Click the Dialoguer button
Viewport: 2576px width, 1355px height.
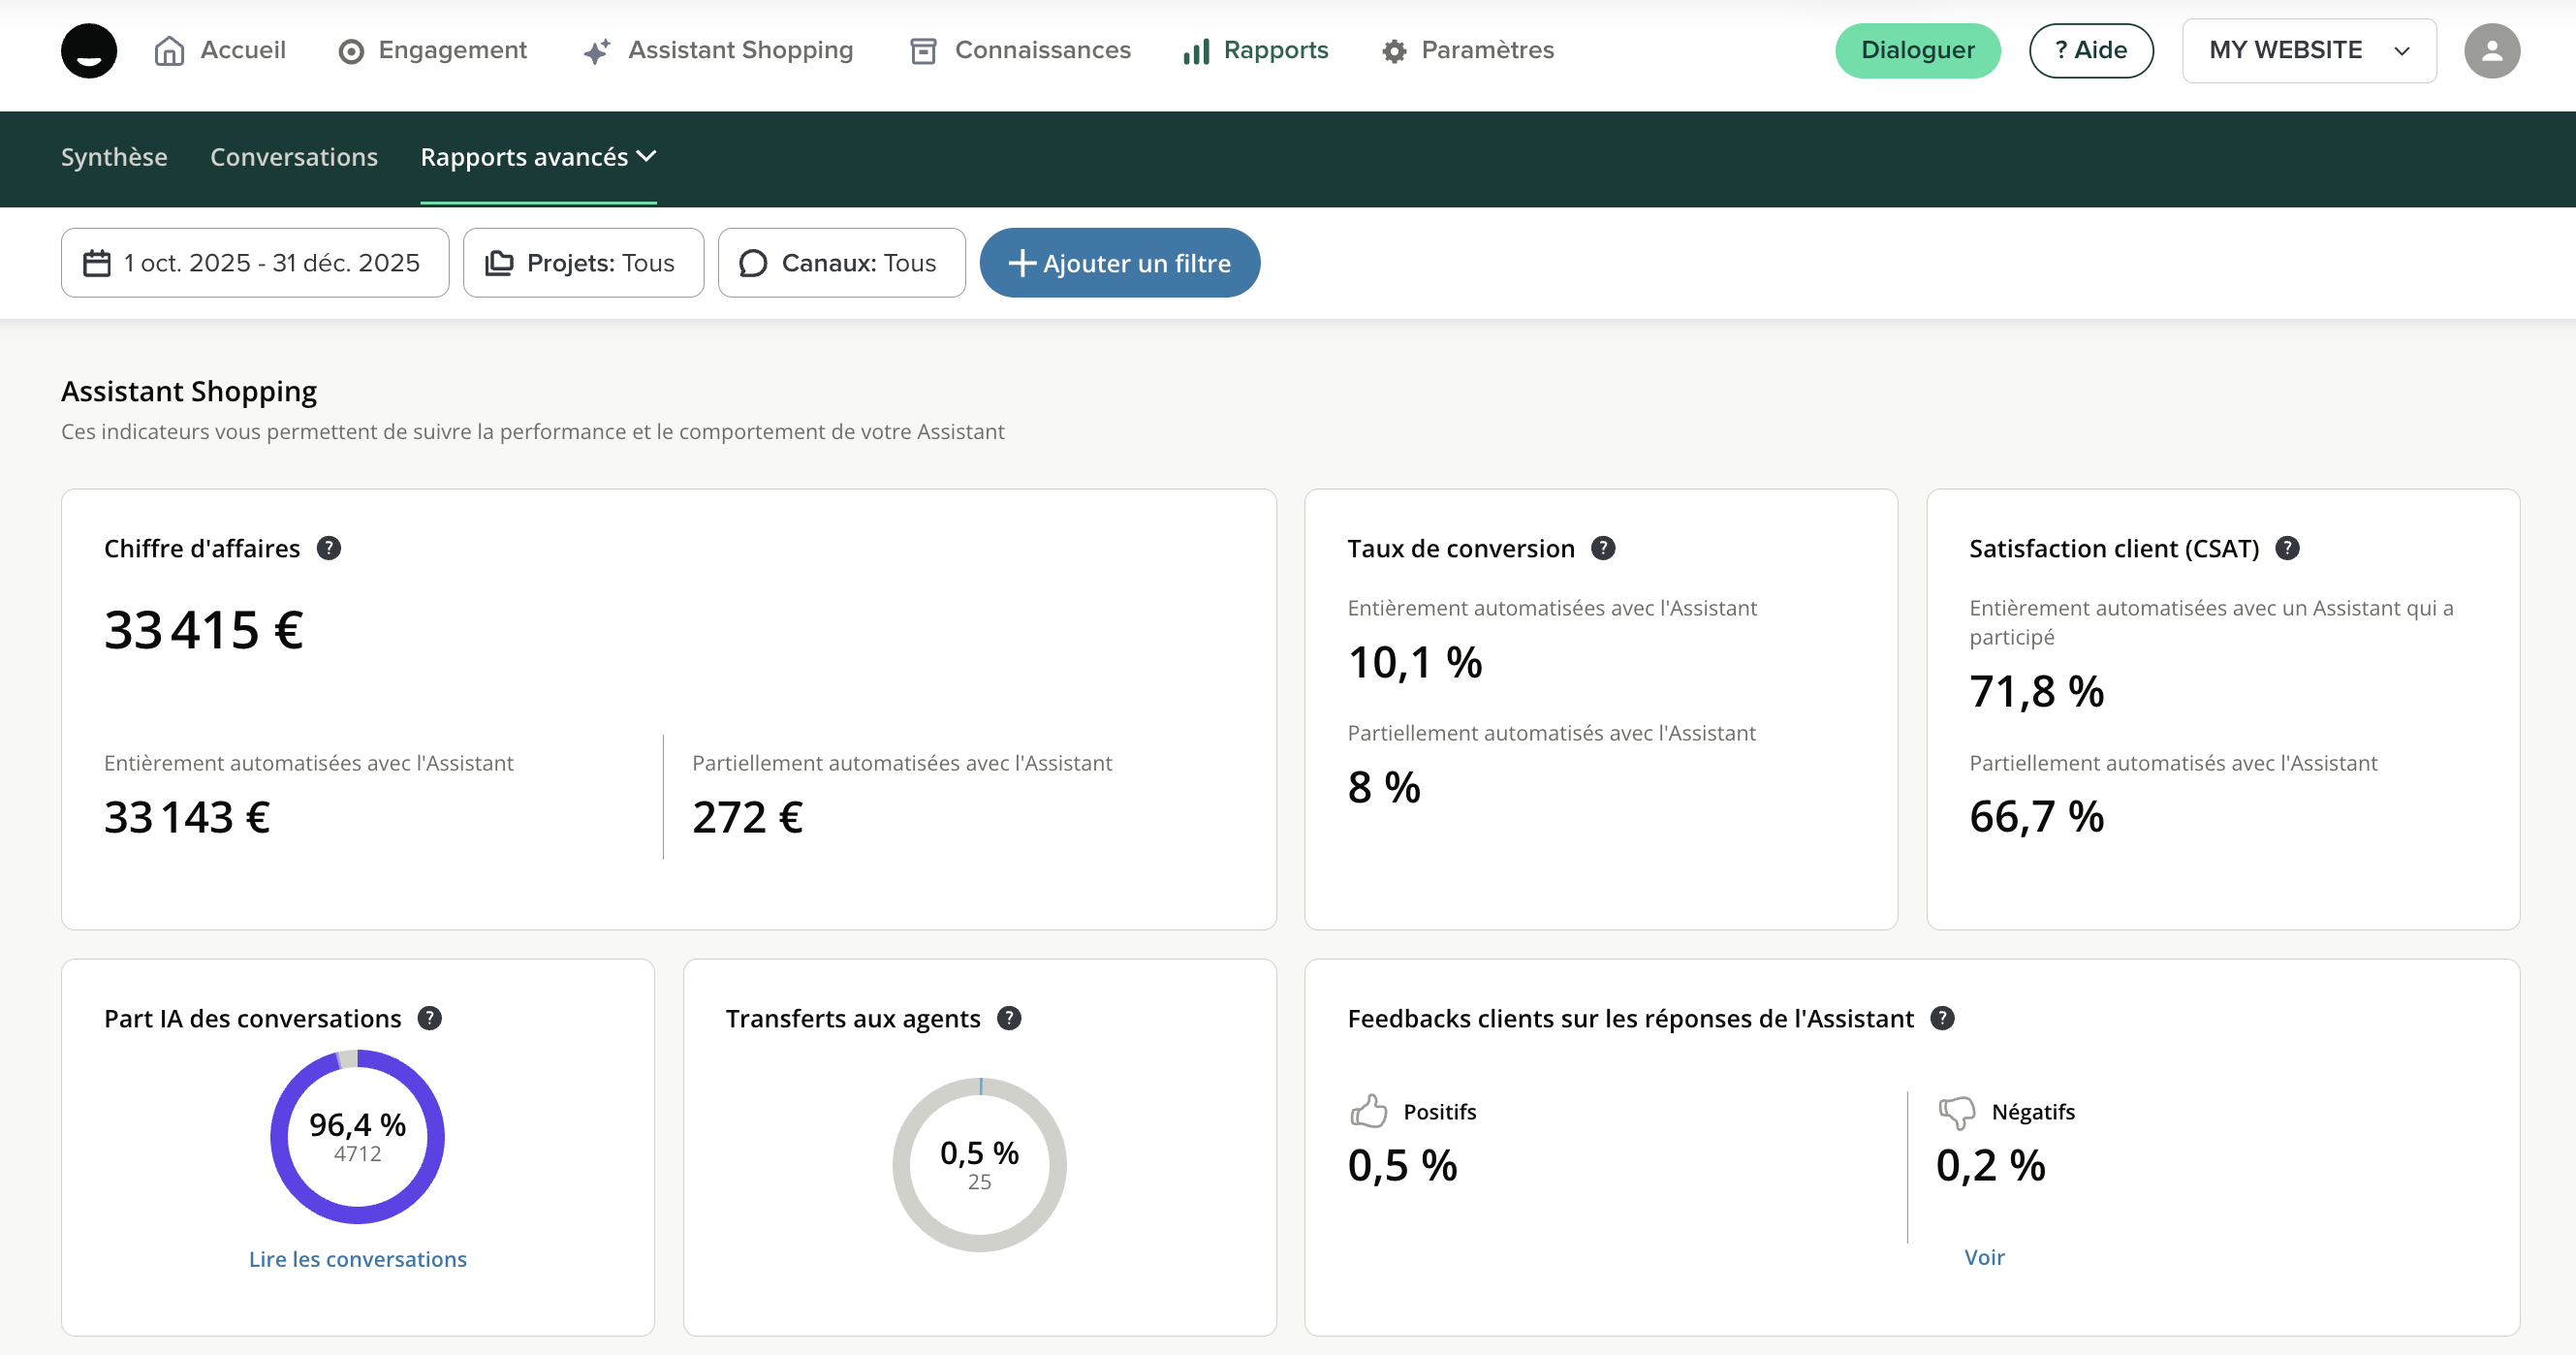coord(1917,50)
